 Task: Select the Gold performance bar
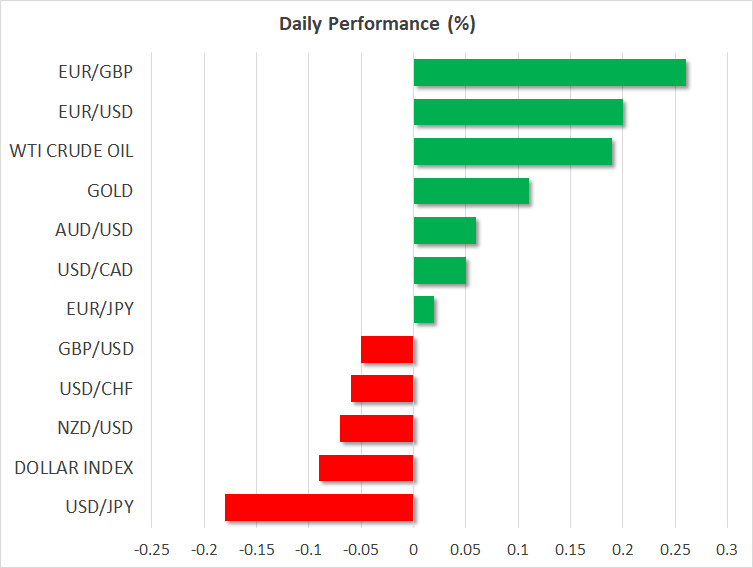coord(471,191)
